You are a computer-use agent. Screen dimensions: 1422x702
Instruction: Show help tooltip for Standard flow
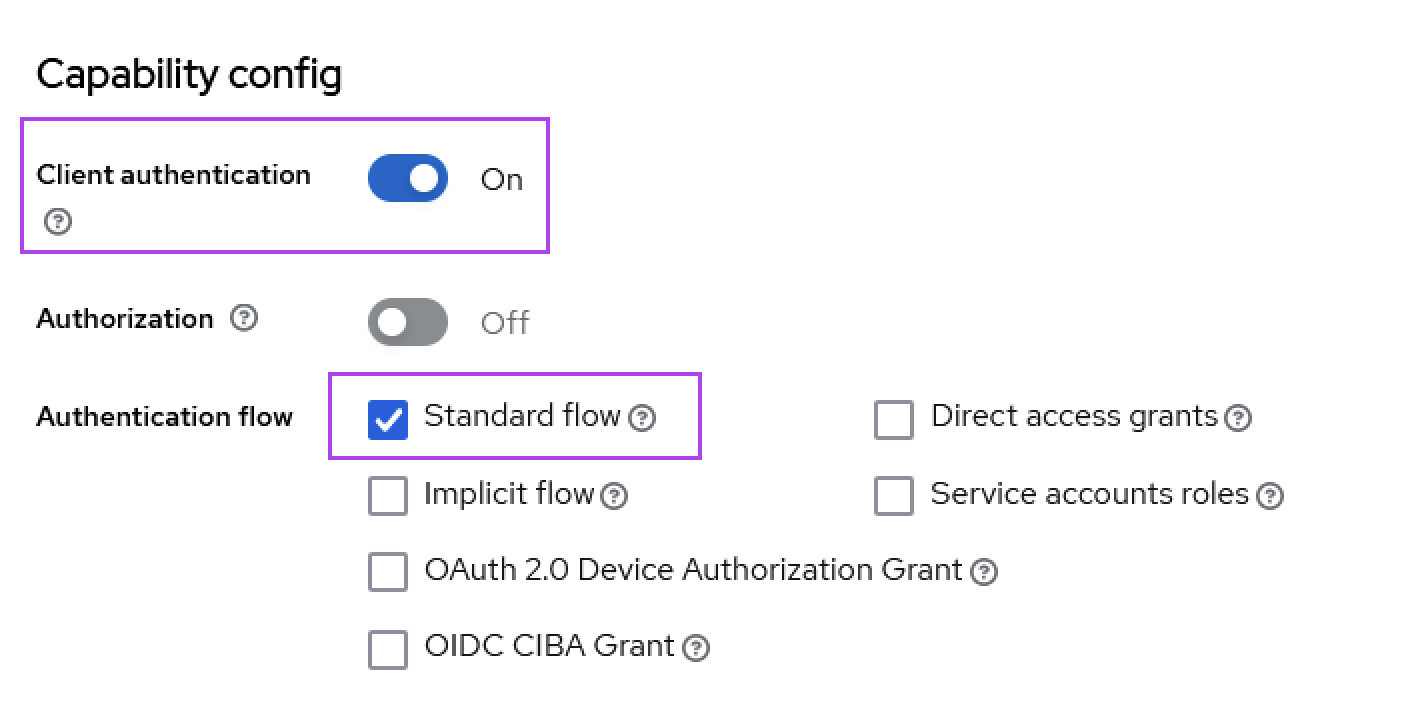click(x=643, y=418)
